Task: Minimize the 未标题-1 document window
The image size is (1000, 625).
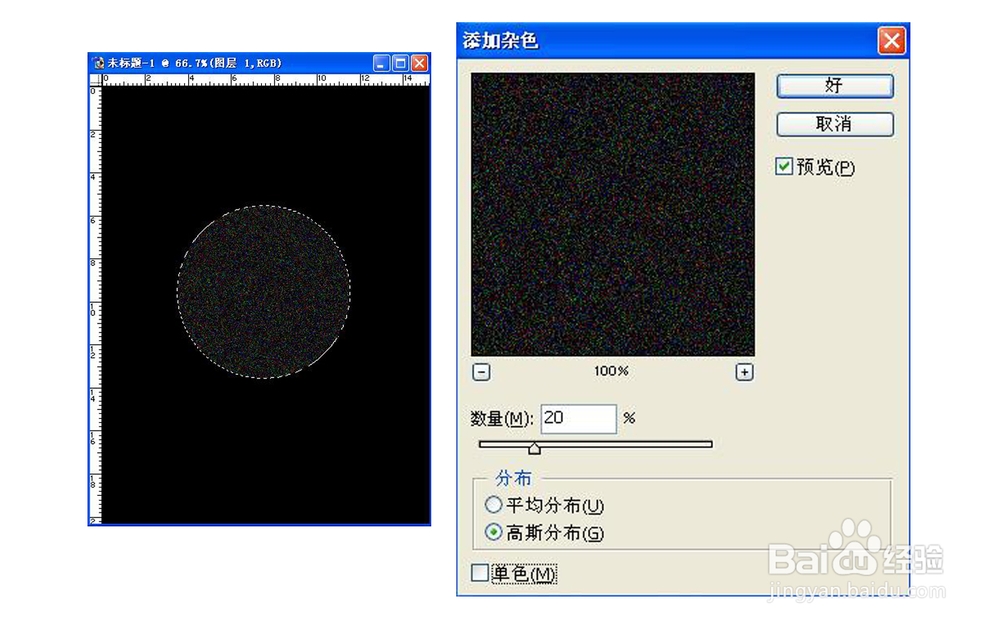Action: (381, 62)
